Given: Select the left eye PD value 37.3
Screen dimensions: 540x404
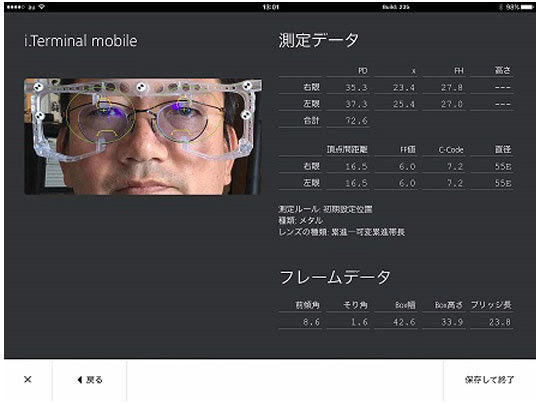Looking at the screenshot, I should [356, 104].
